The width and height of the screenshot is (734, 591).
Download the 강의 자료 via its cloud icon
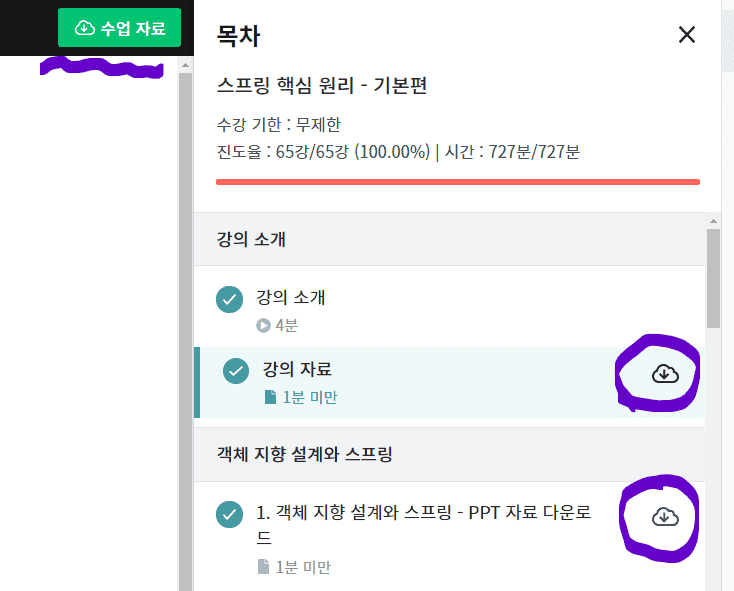[x=665, y=373]
